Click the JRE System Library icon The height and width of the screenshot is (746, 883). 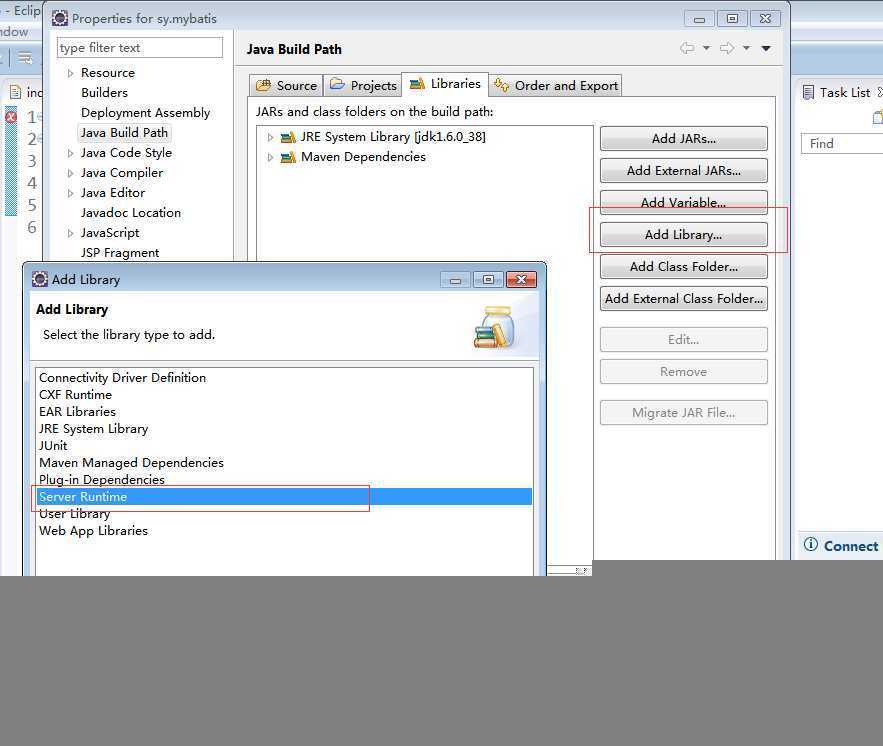(288, 137)
